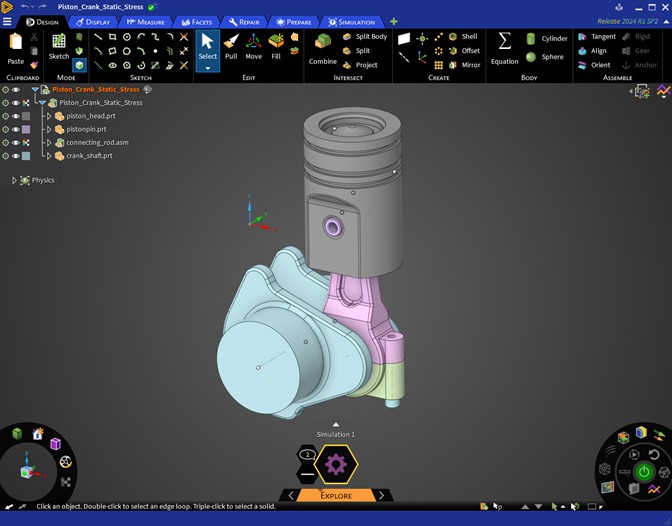Open the Sketch mode
Image resolution: width=672 pixels, height=526 pixels.
pos(59,47)
